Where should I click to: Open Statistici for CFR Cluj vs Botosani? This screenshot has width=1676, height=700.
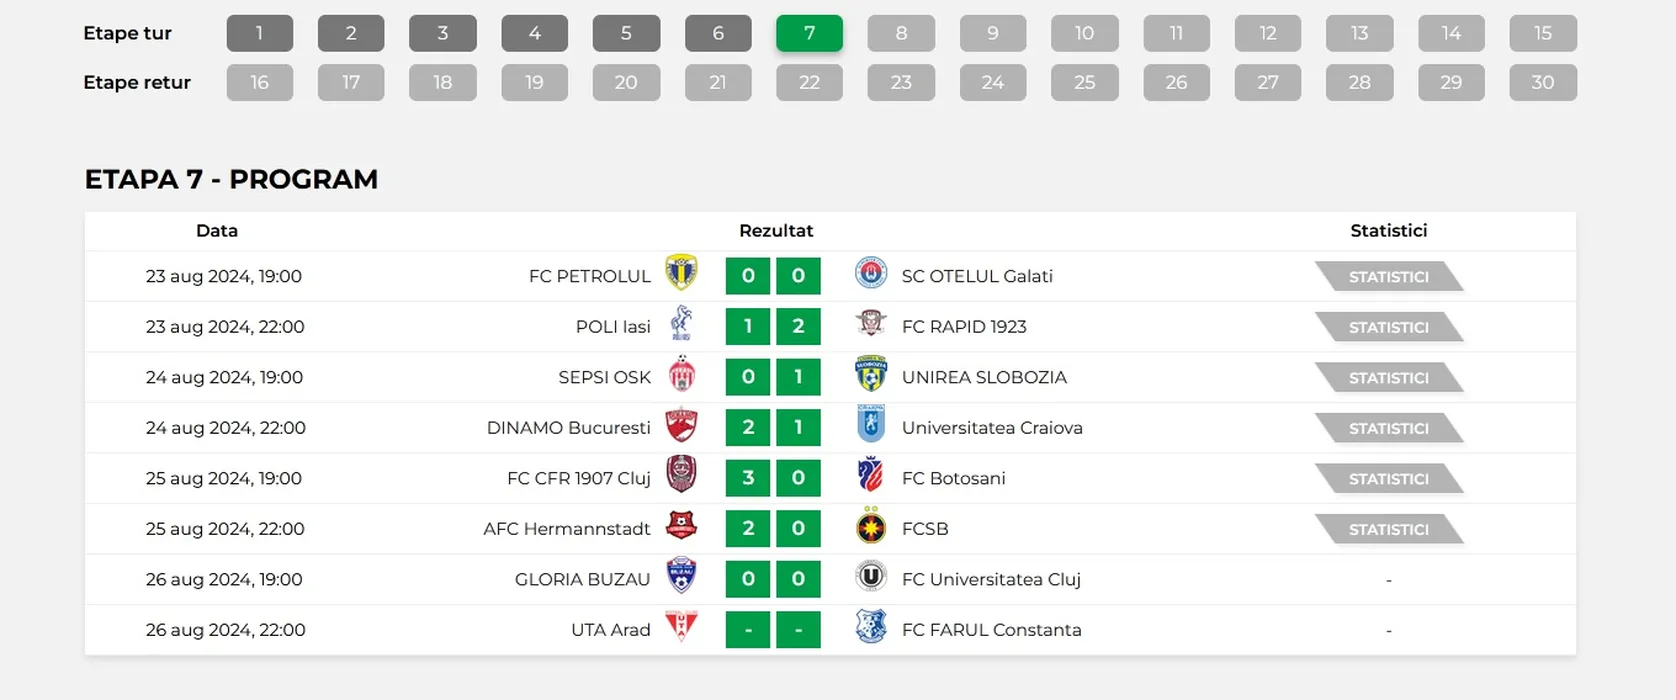1388,479
